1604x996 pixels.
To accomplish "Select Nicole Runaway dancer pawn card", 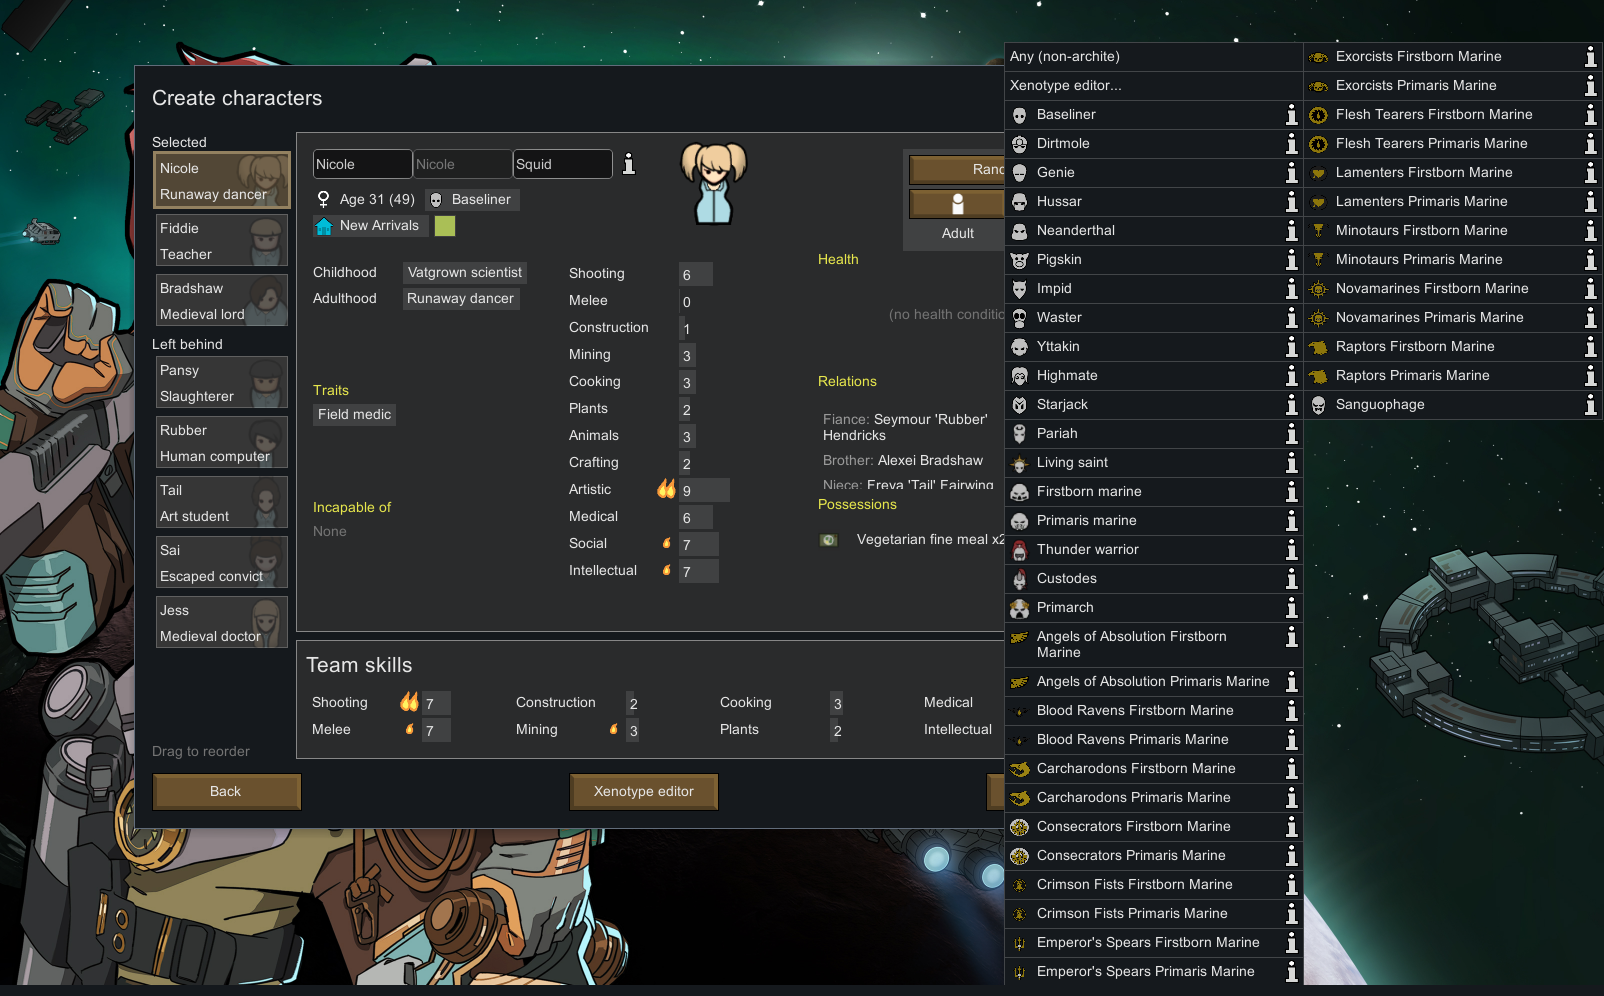I will coord(222,181).
